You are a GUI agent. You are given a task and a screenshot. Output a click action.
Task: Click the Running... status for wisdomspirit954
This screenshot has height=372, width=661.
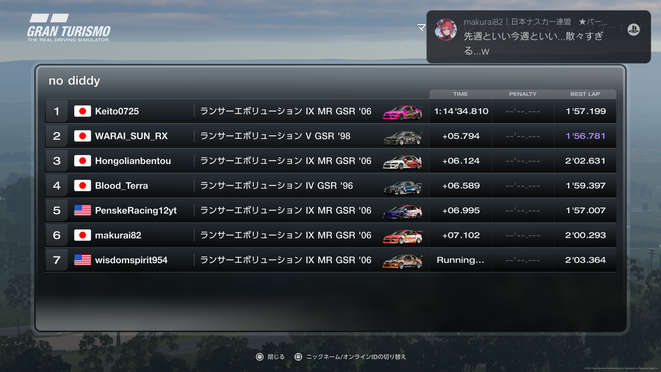(460, 260)
